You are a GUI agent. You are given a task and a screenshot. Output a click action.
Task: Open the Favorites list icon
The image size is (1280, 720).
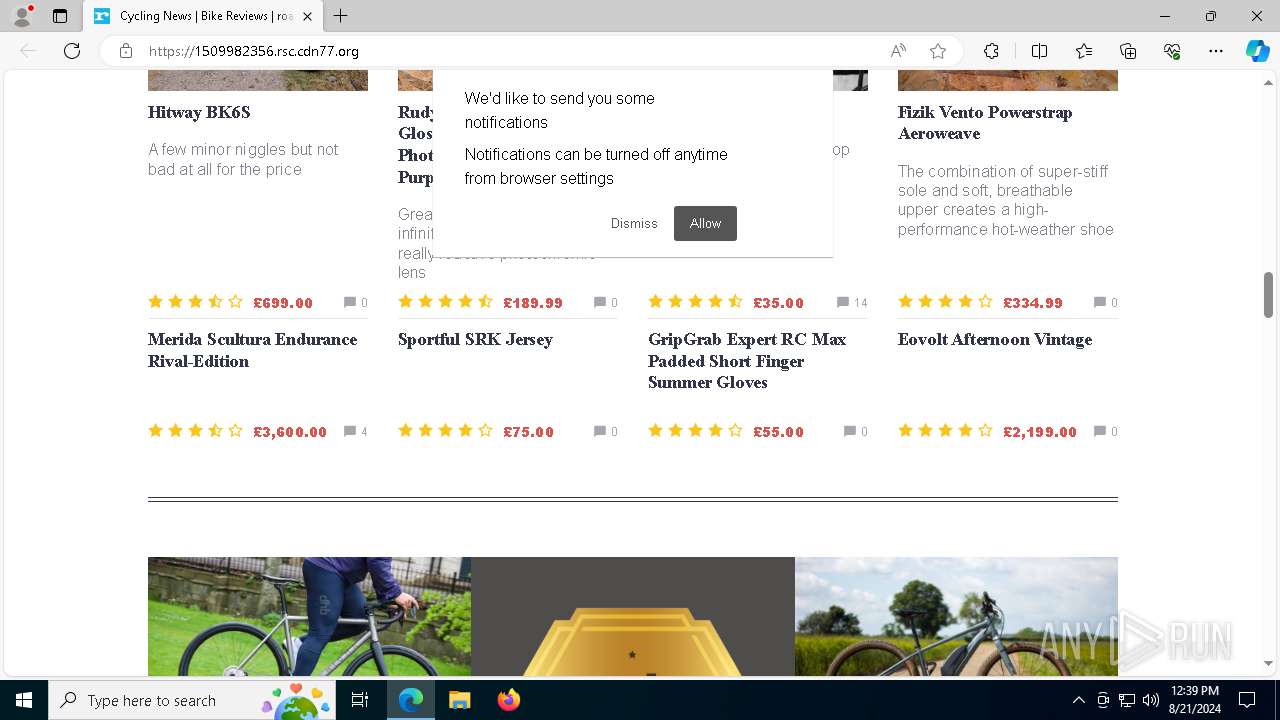point(1084,51)
